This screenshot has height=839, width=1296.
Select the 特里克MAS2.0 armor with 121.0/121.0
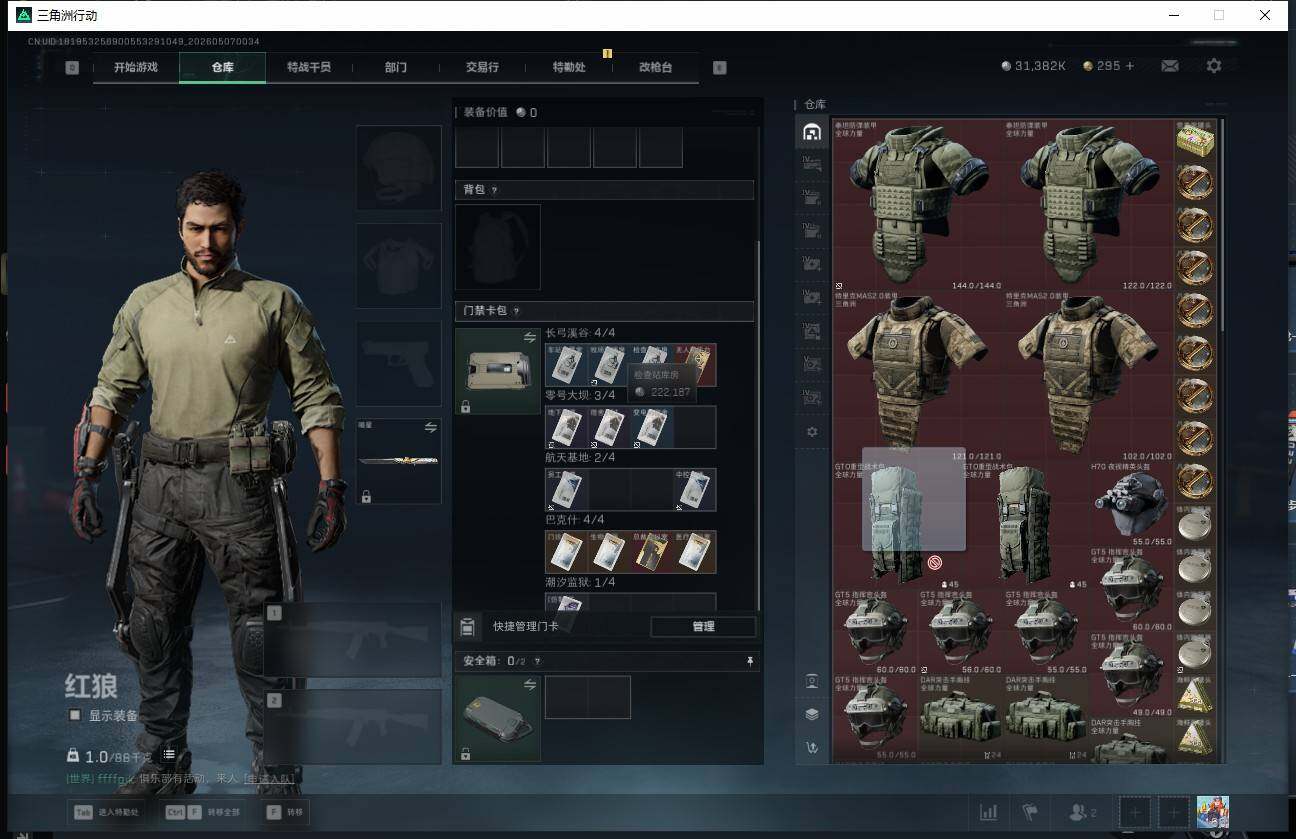tap(918, 376)
